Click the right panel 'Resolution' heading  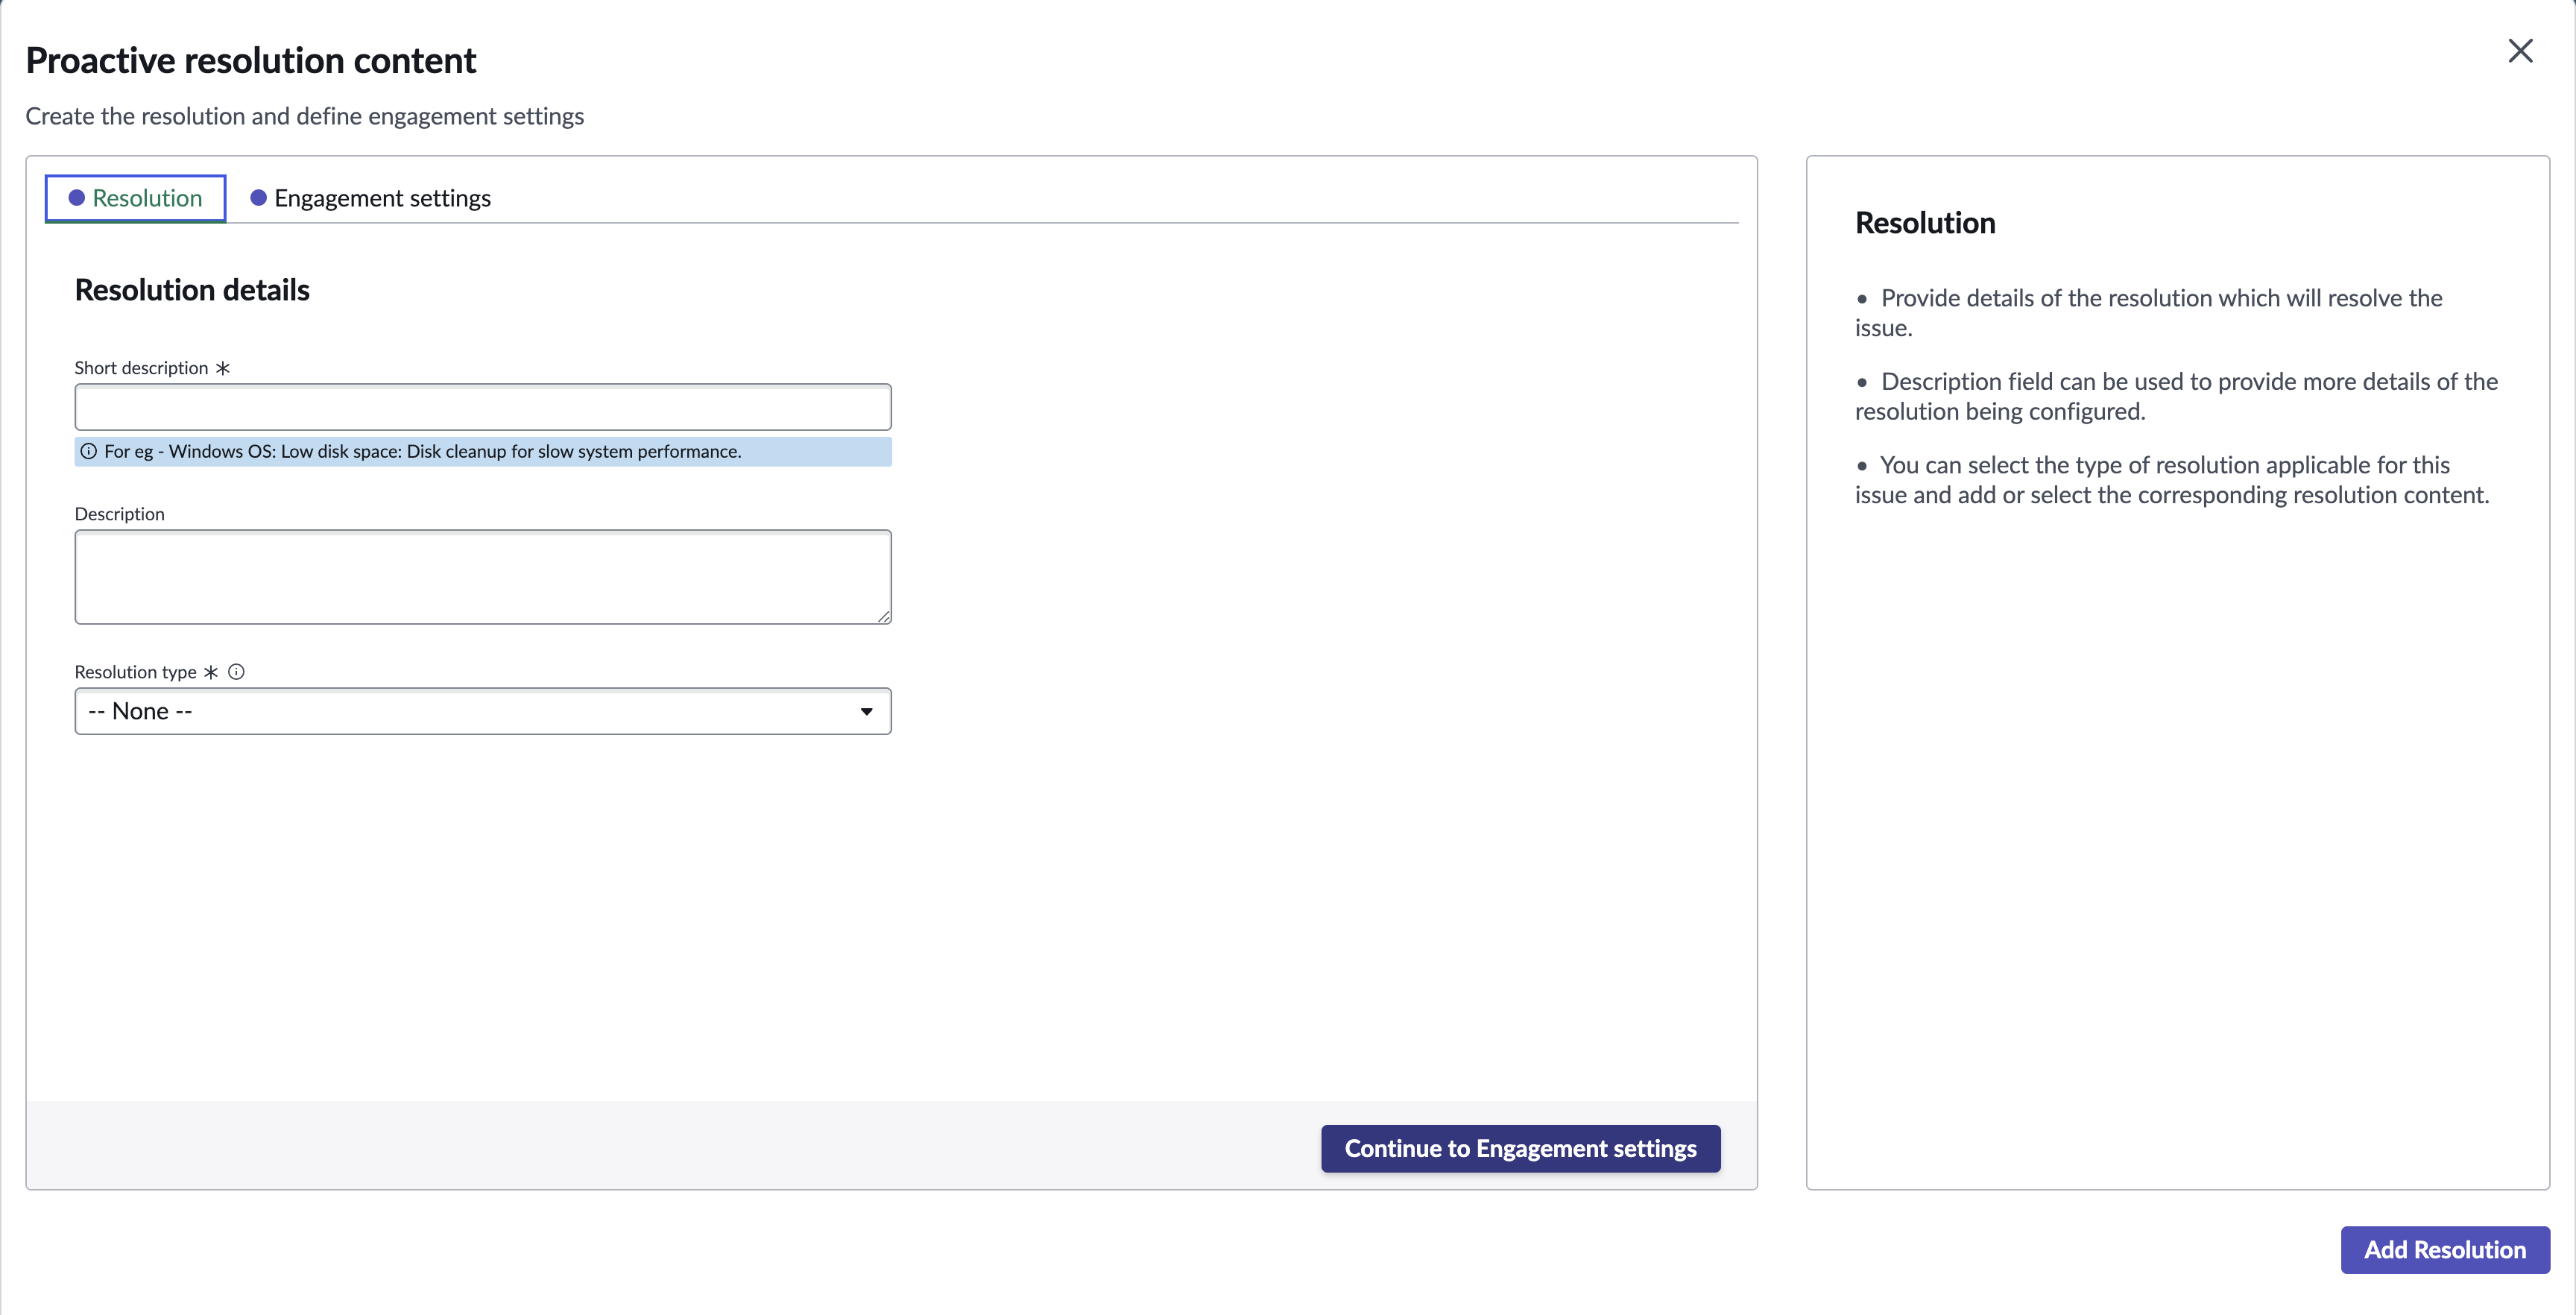(1925, 222)
